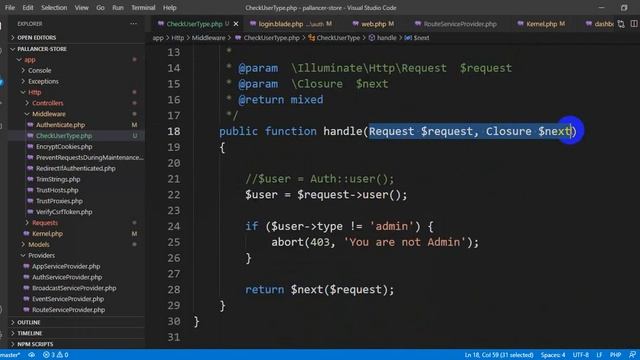The image size is (640, 360).
Task: Open RouteServiceProvider.php in explorer tree
Action: coord(76,310)
